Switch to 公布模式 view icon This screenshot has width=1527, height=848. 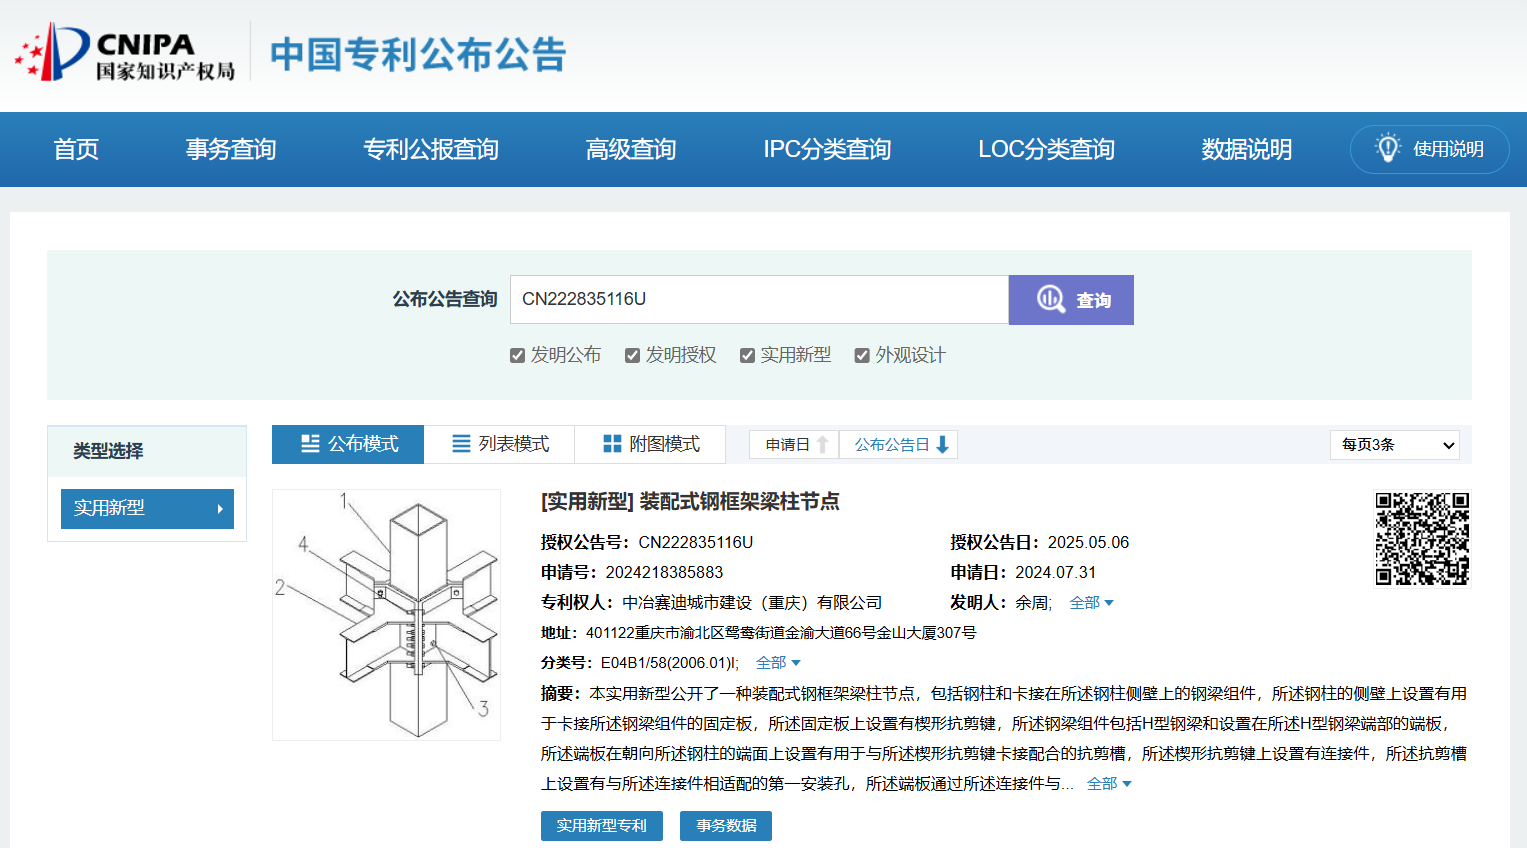311,444
